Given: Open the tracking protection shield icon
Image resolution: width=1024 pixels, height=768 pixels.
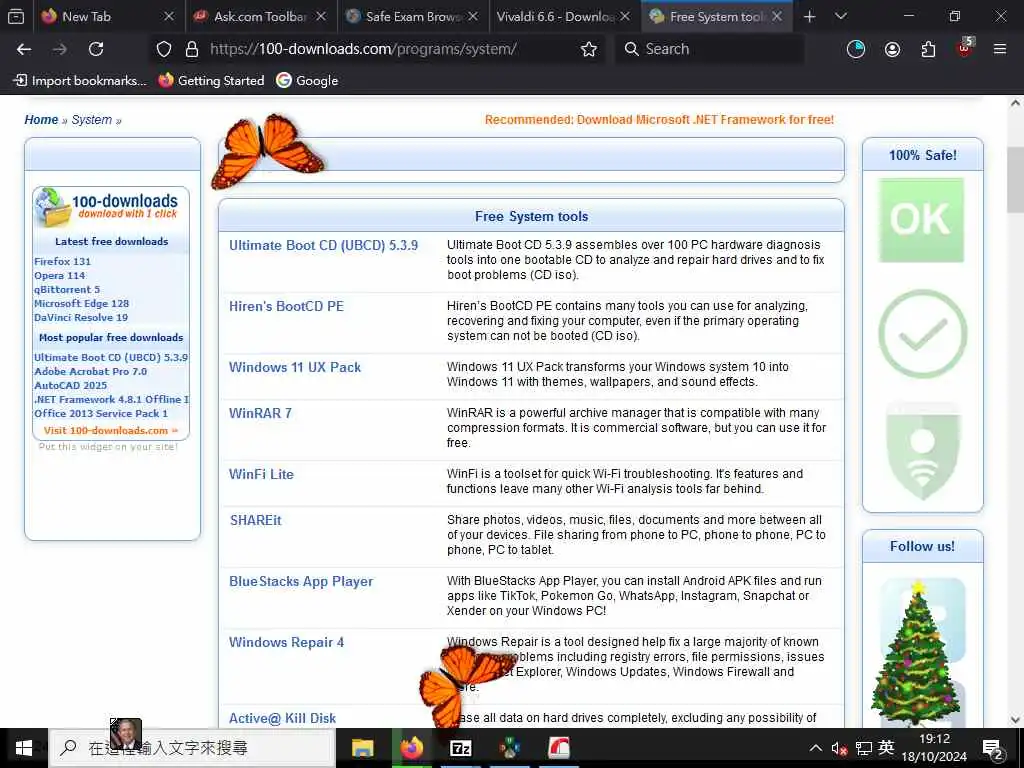Looking at the screenshot, I should point(164,49).
